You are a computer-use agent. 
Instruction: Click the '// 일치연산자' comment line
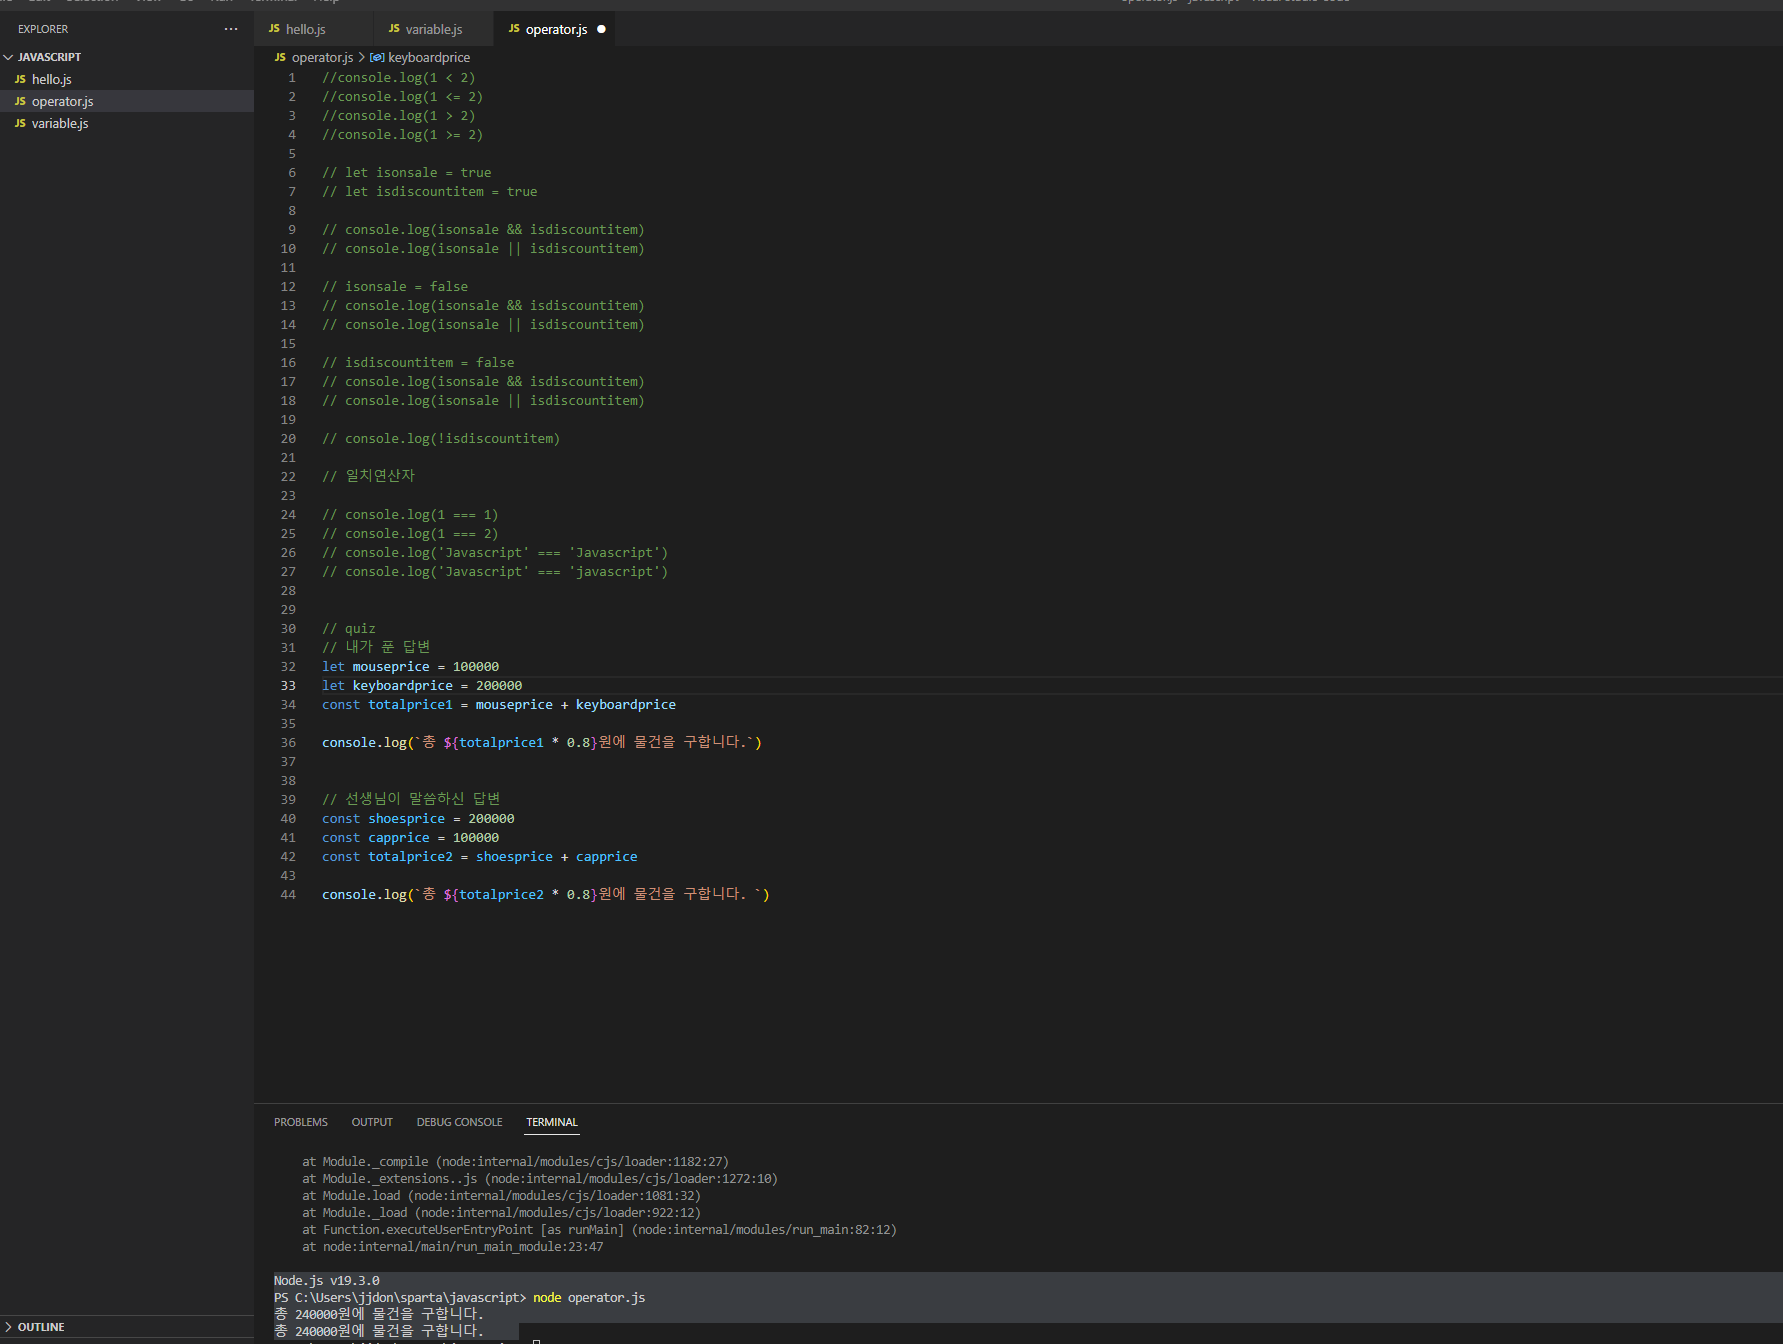coord(368,477)
